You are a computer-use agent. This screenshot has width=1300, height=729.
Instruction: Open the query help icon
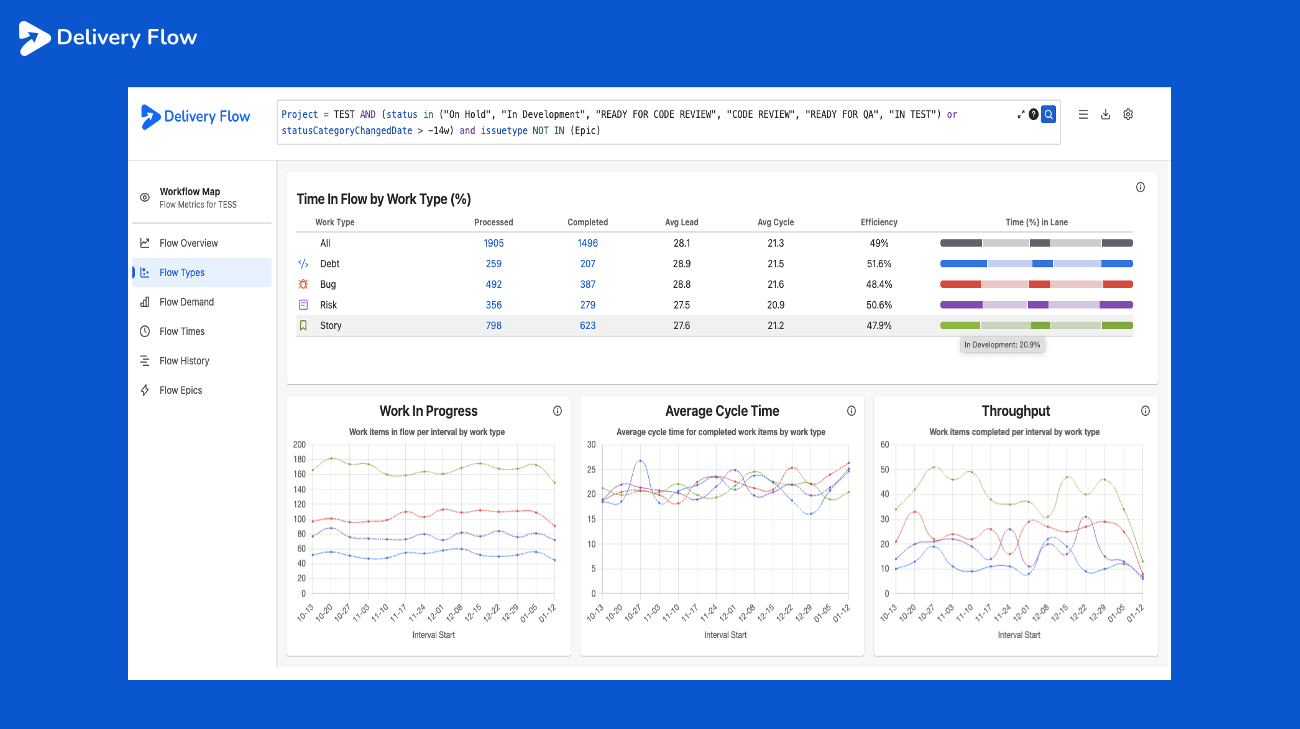tap(1033, 113)
